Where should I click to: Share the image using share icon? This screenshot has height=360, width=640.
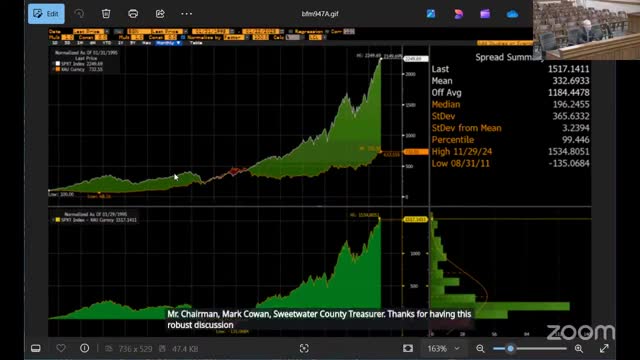click(x=160, y=13)
